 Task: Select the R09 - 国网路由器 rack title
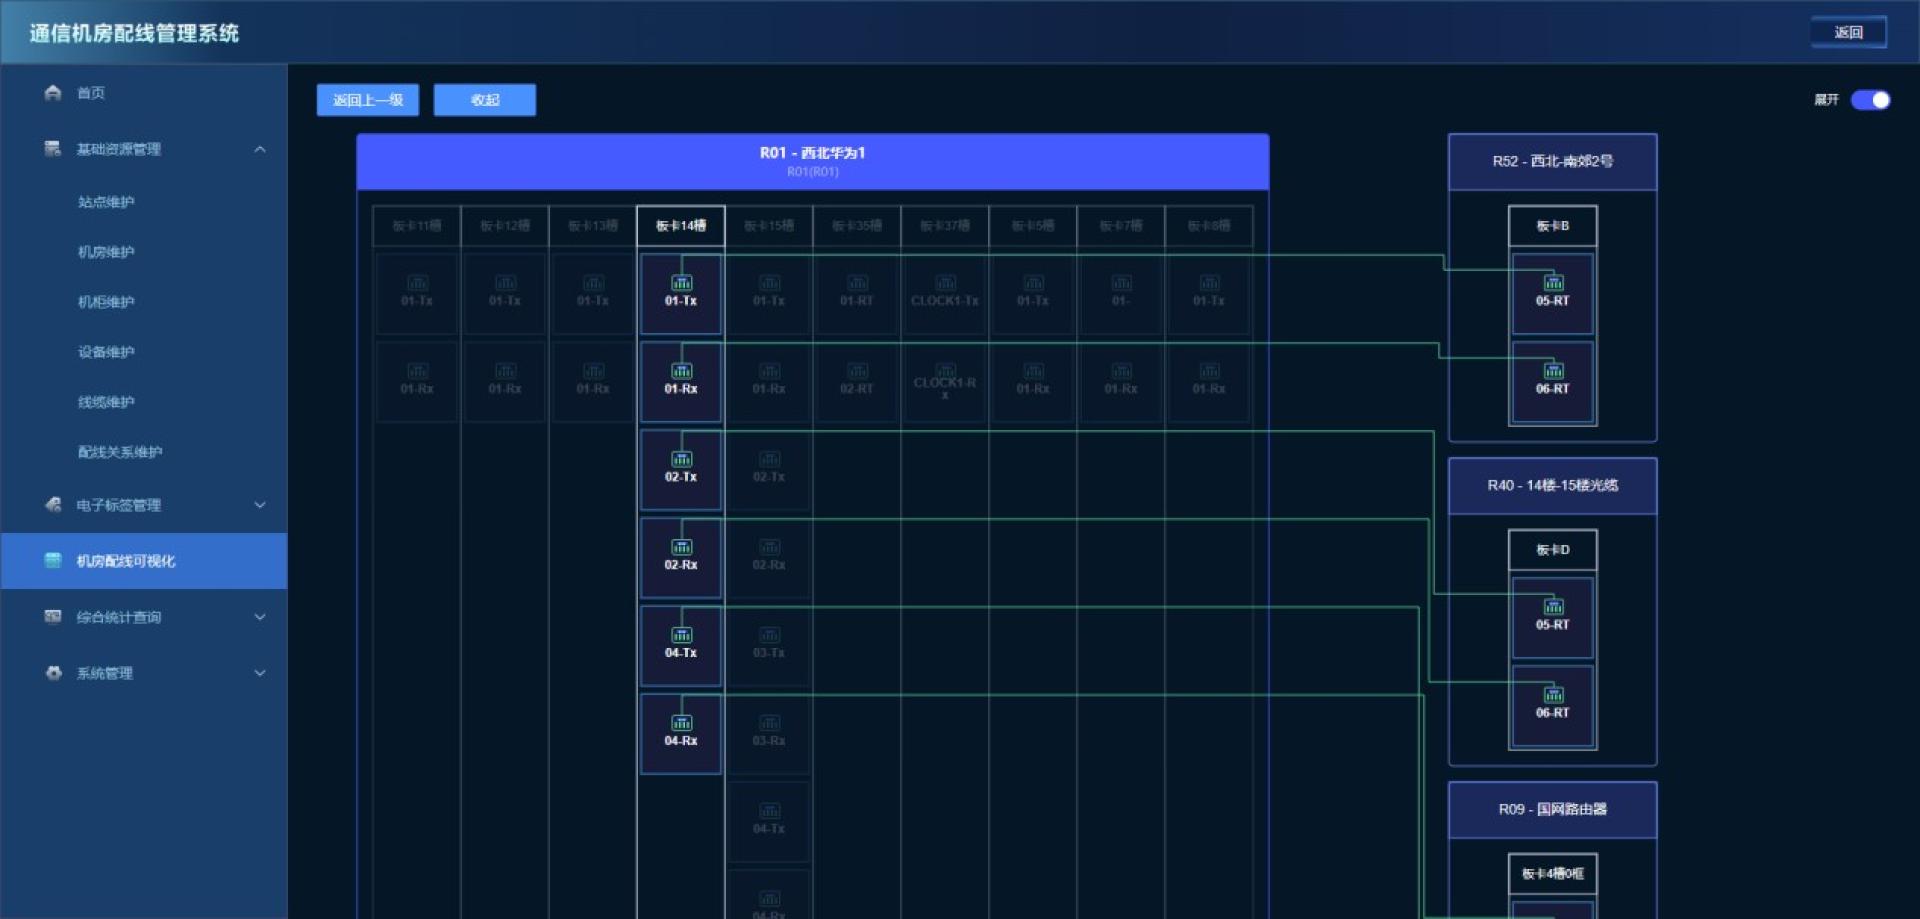click(1552, 809)
